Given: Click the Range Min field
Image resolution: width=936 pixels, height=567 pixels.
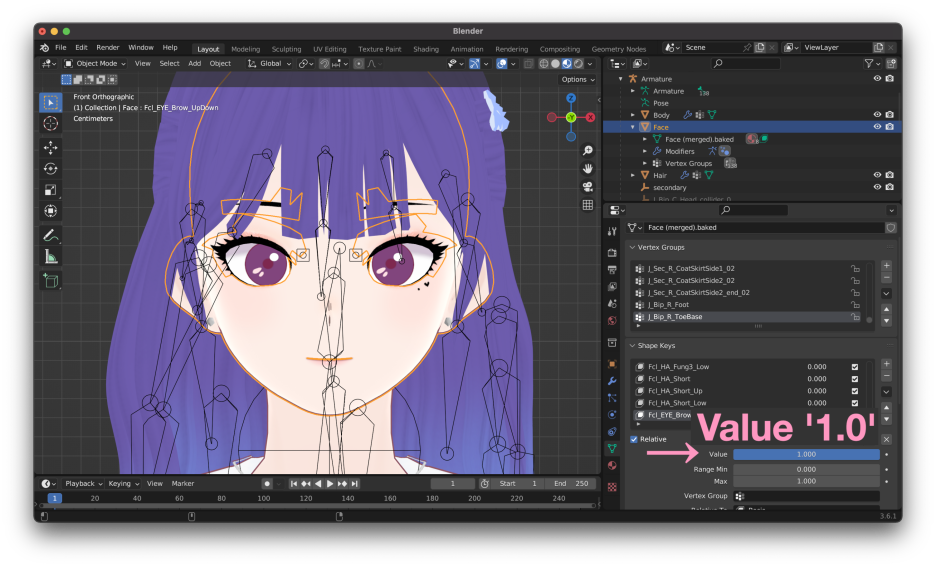Looking at the screenshot, I should pyautogui.click(x=806, y=469).
